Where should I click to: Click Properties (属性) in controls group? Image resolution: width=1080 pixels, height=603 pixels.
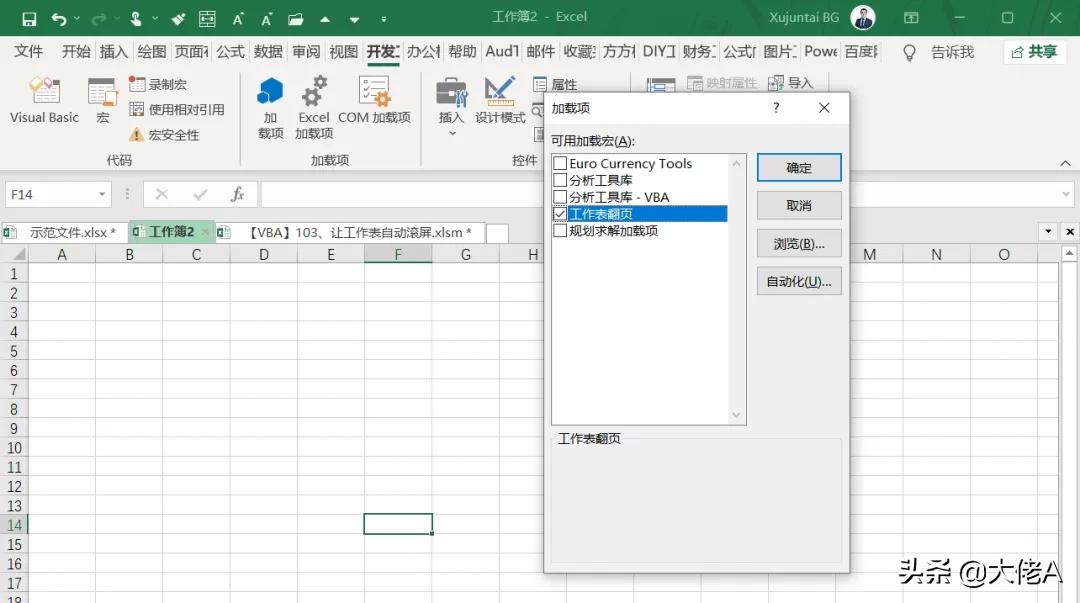pos(555,84)
